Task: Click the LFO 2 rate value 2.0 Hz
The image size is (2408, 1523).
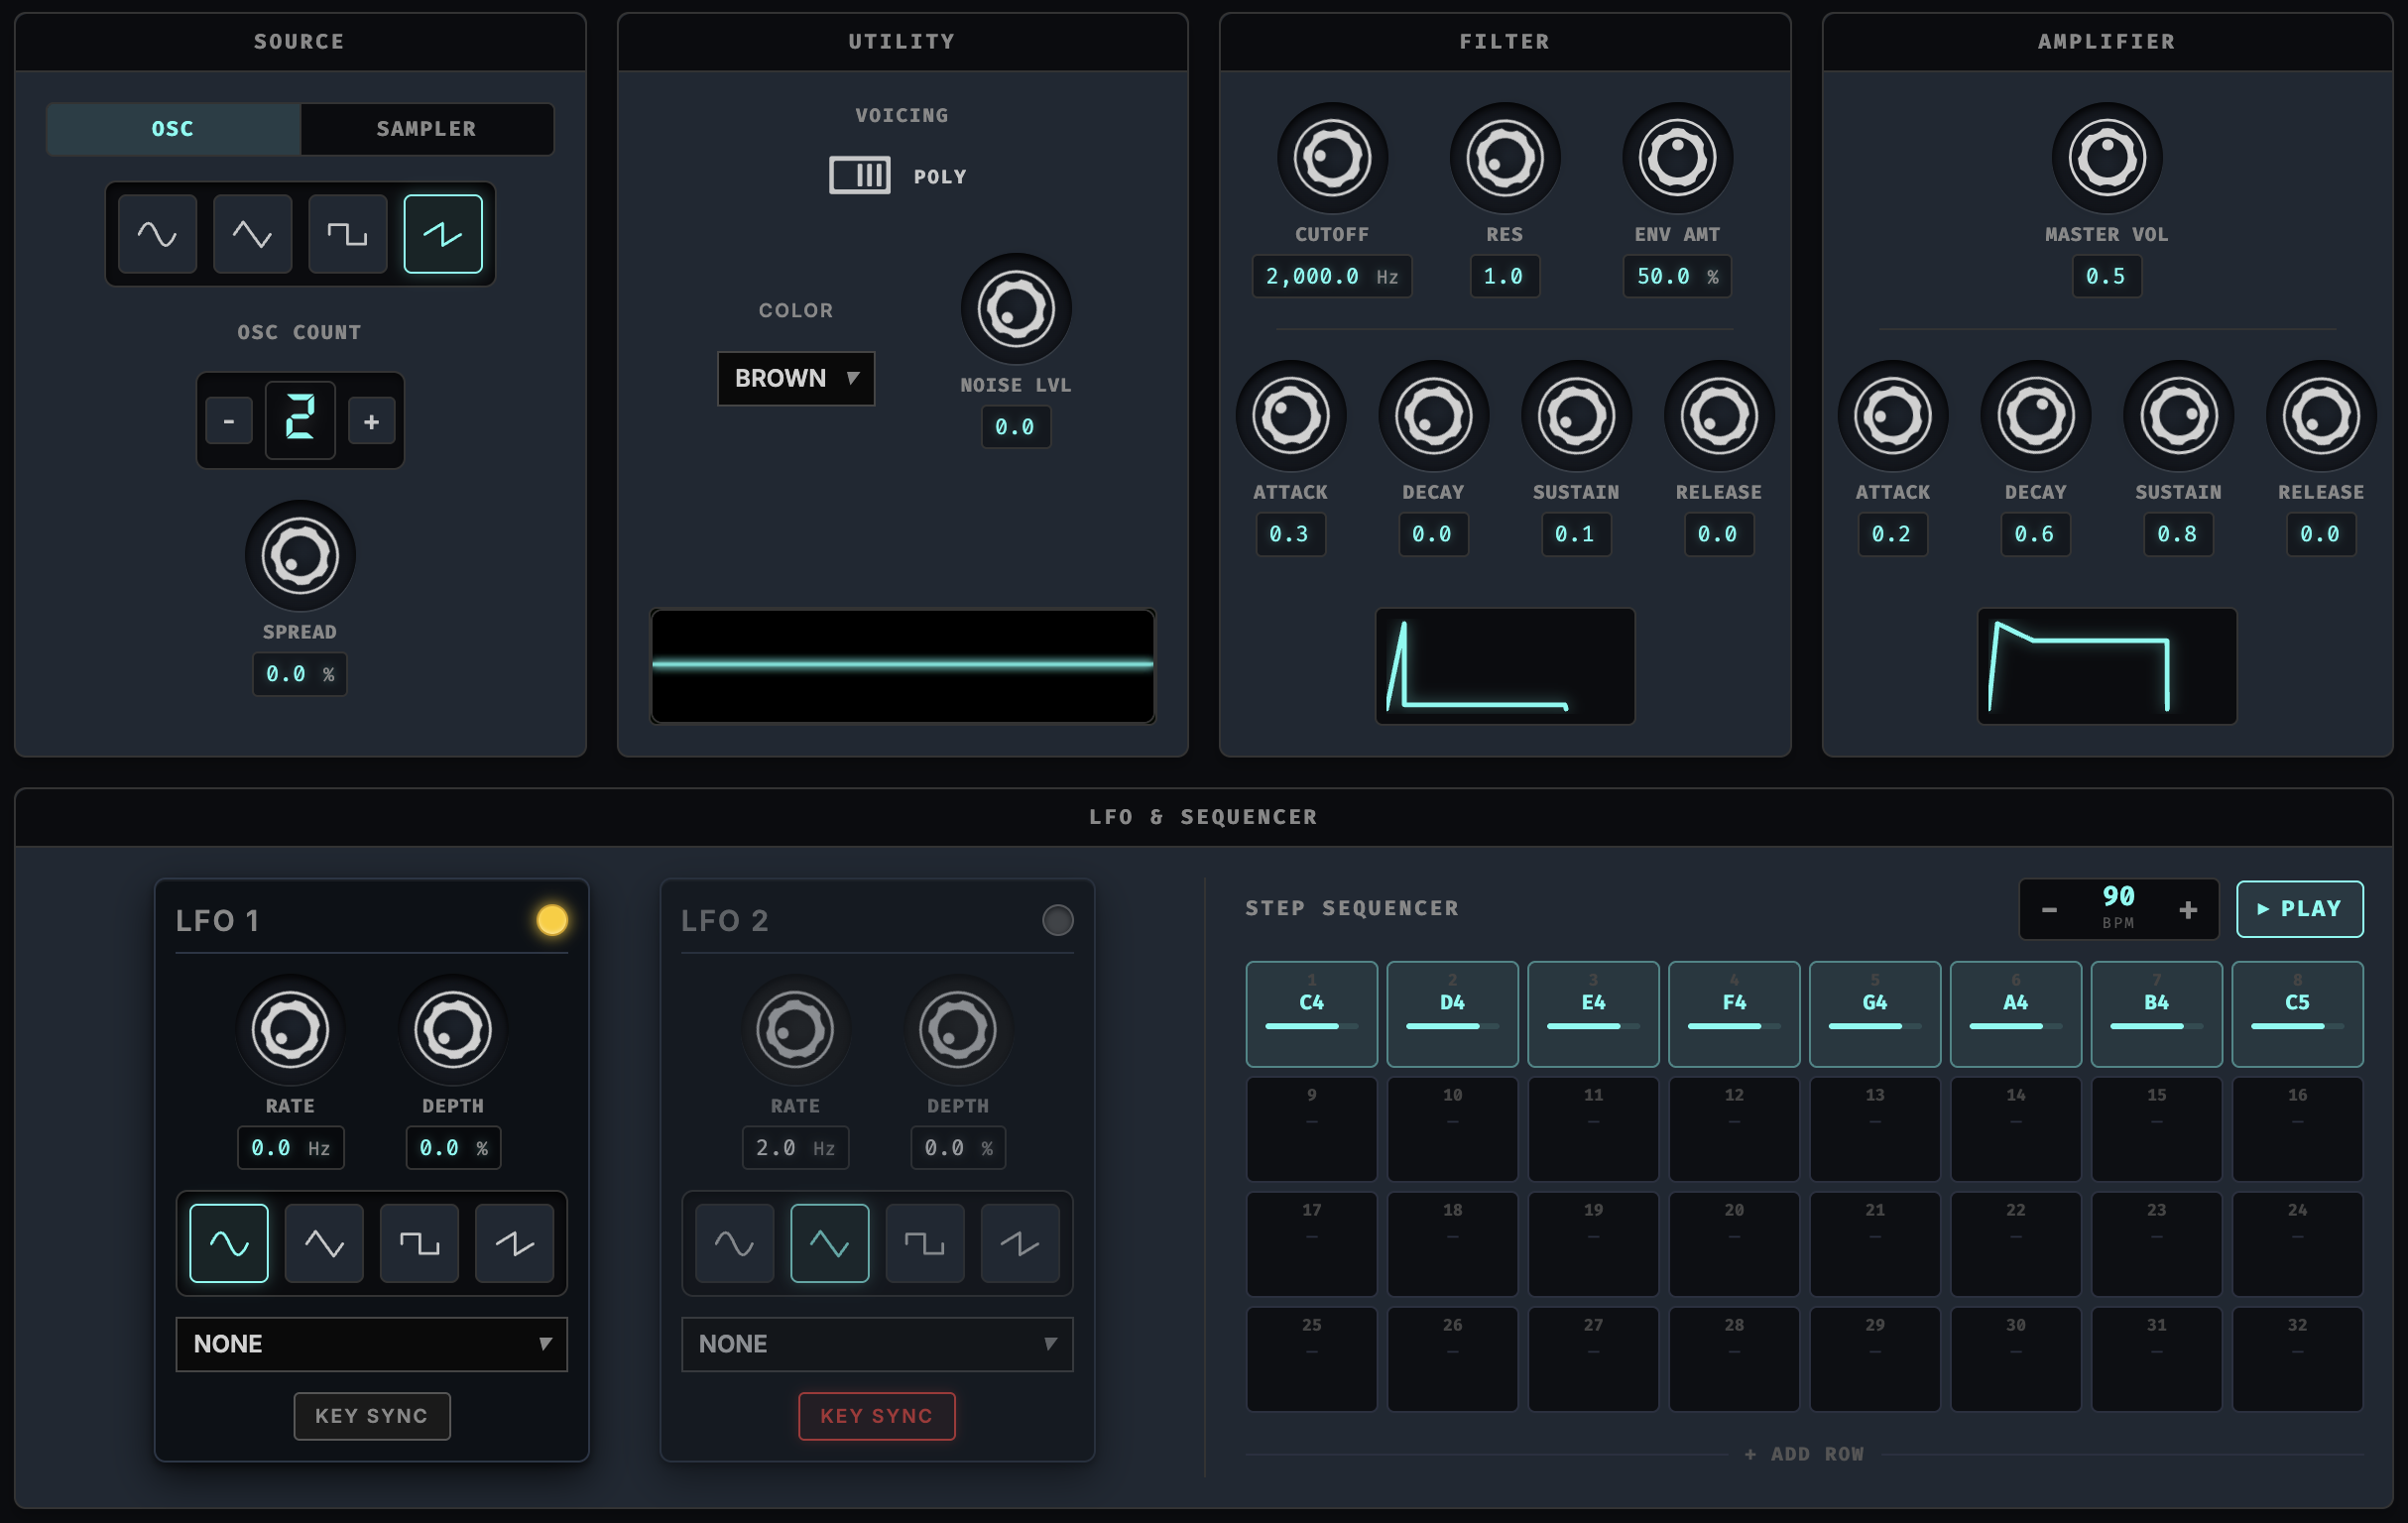Action: (x=795, y=1147)
